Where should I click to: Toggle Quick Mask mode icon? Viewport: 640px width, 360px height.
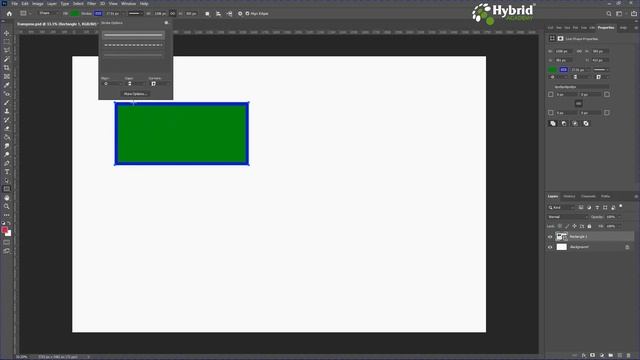(7, 242)
